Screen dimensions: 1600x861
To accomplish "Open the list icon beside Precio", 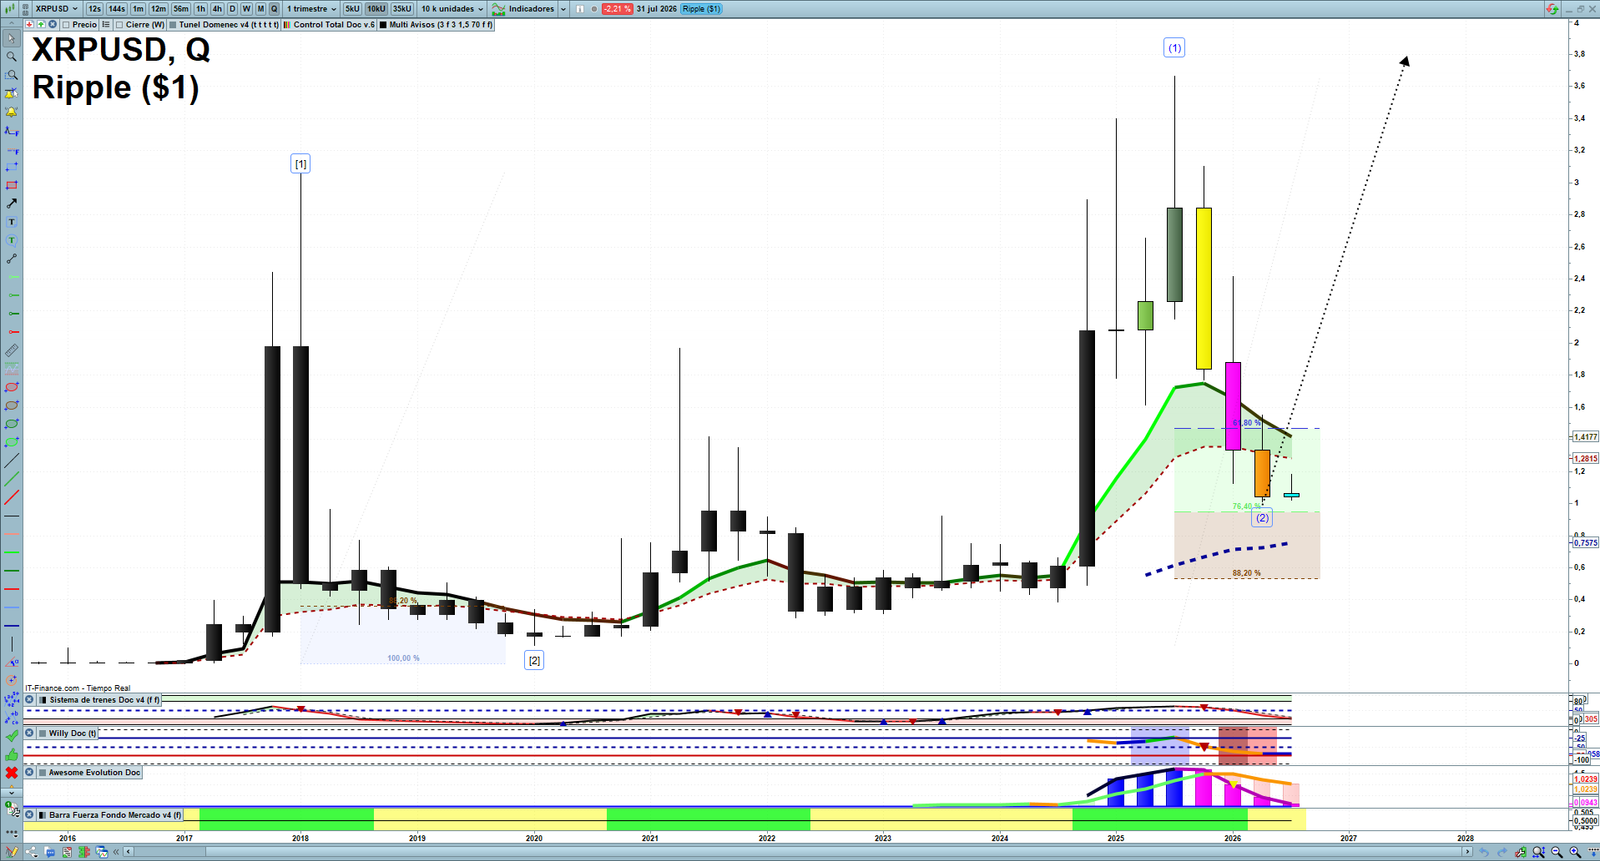I will (106, 24).
